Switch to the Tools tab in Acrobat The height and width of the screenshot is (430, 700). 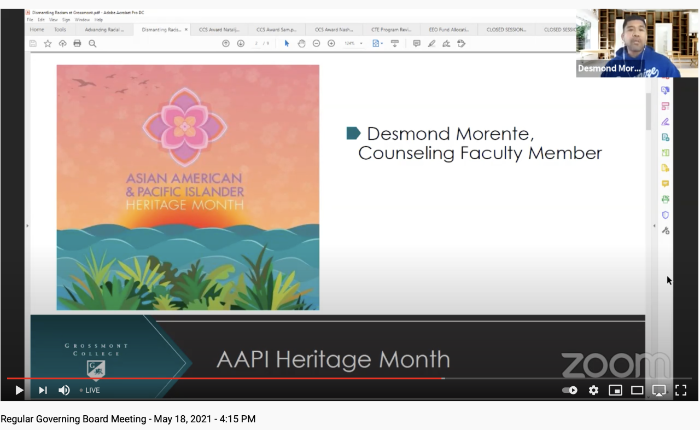pos(60,30)
